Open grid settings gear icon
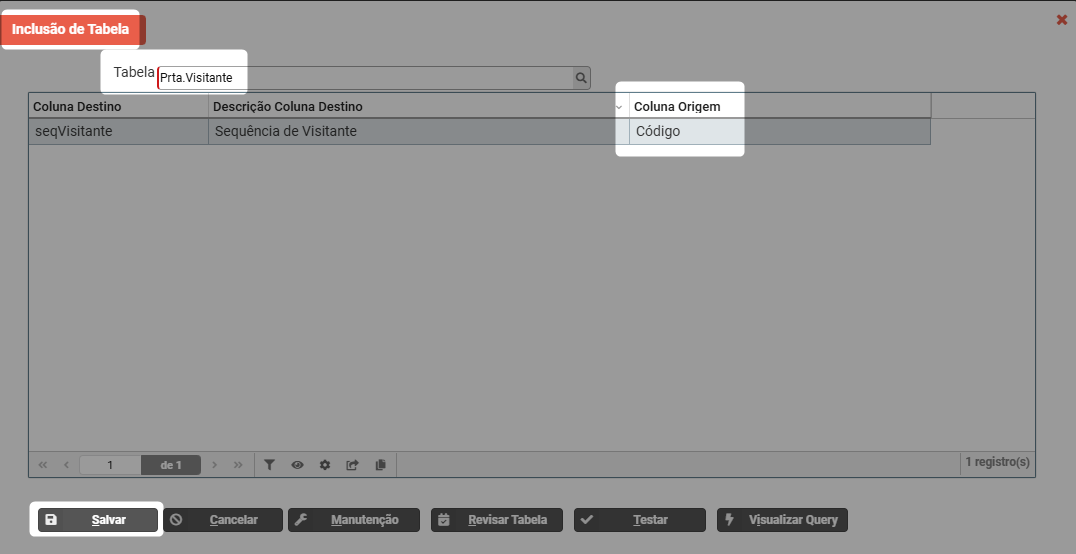Image resolution: width=1076 pixels, height=554 pixels. 325,465
